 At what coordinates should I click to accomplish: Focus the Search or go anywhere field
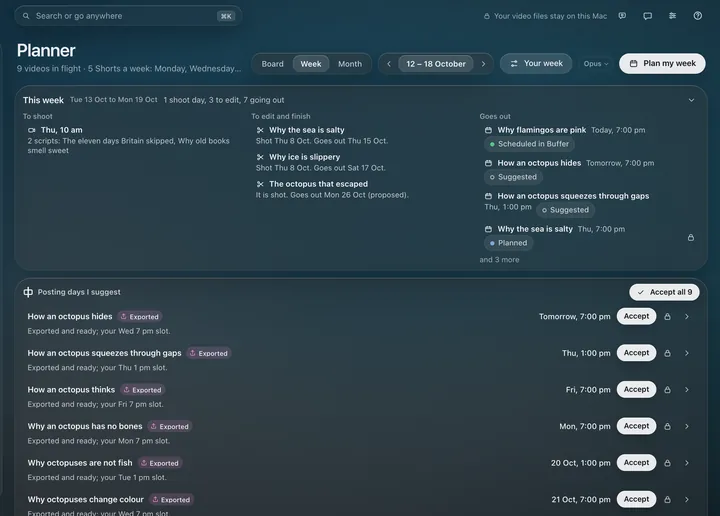pyautogui.click(x=128, y=16)
